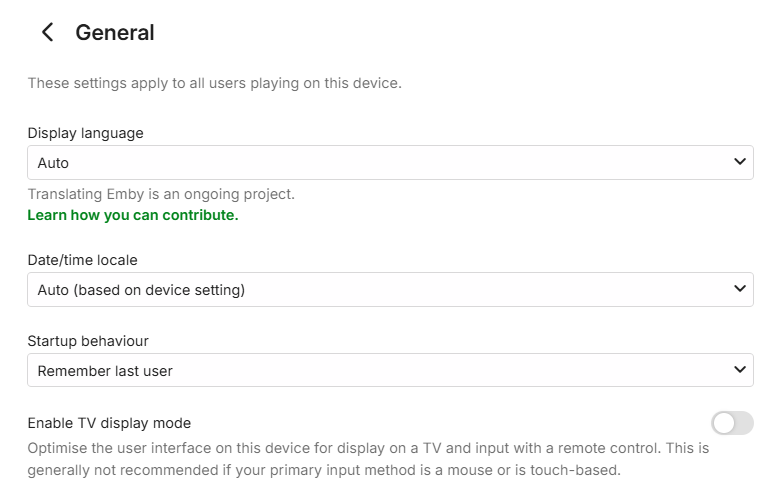
Task: Click the Startup behaviour chevron arrow
Action: [740, 370]
